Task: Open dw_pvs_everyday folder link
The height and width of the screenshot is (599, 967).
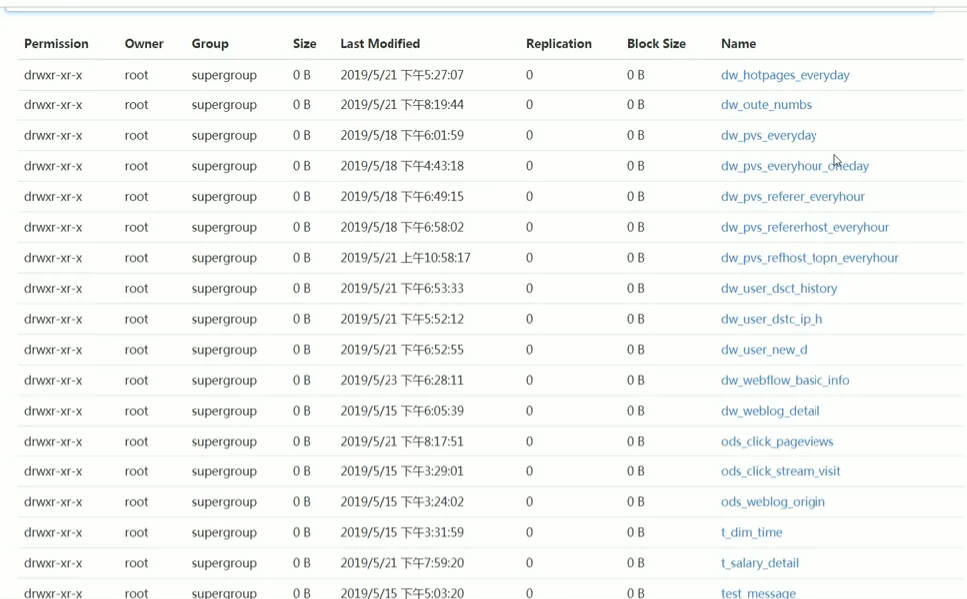Action: pos(768,135)
